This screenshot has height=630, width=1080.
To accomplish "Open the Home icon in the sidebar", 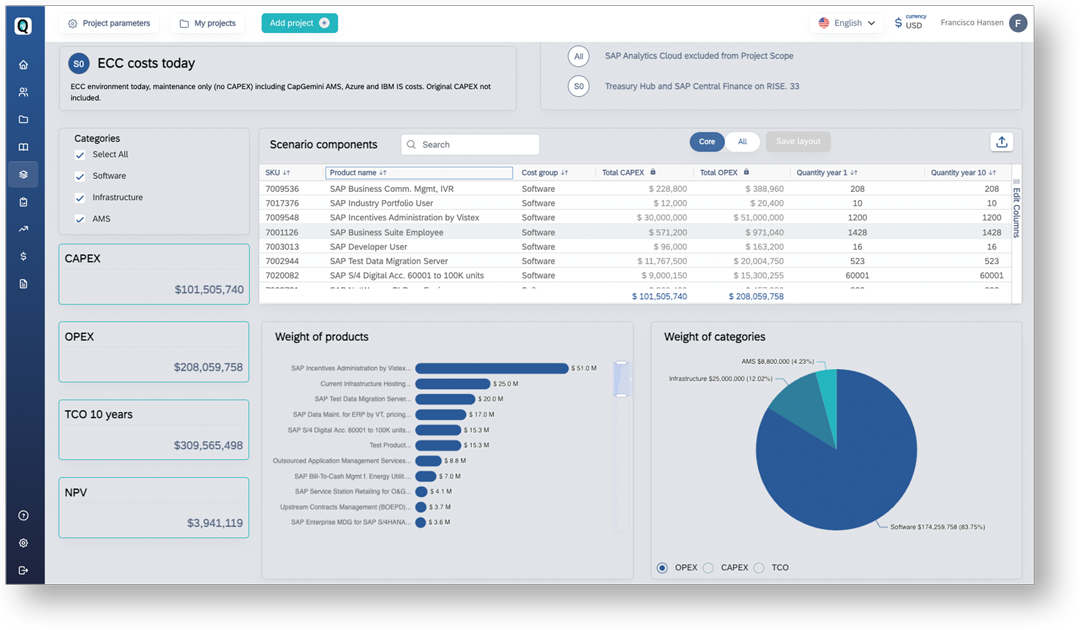I will click(x=23, y=63).
